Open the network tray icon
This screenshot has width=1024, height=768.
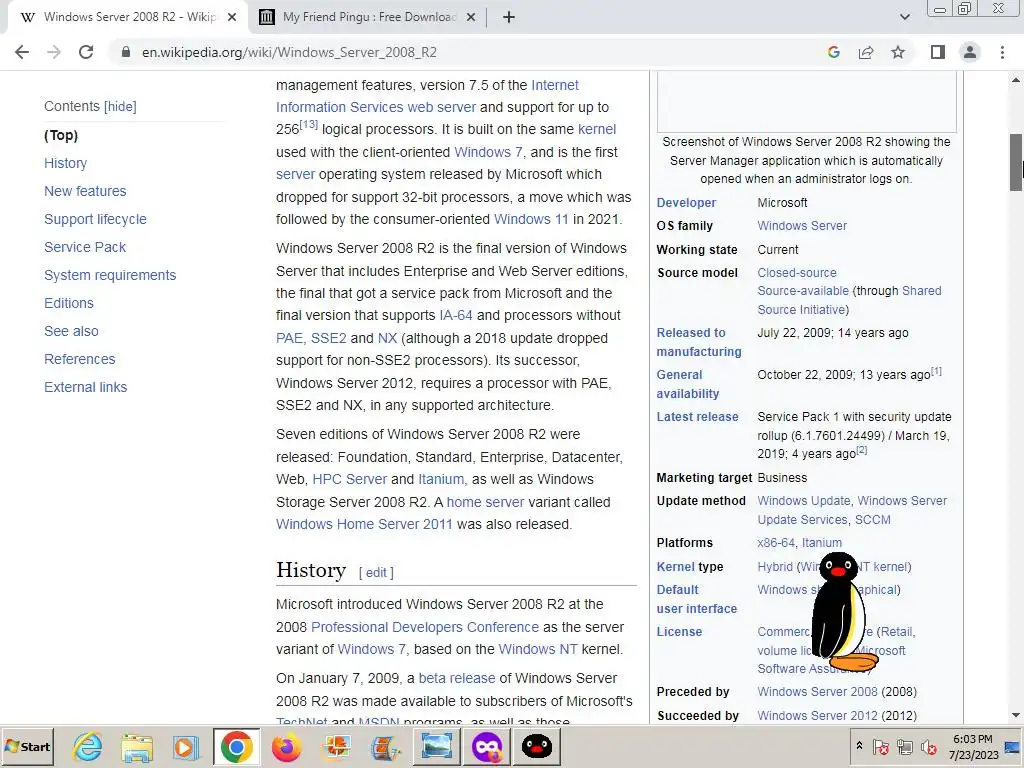pyautogui.click(x=904, y=746)
